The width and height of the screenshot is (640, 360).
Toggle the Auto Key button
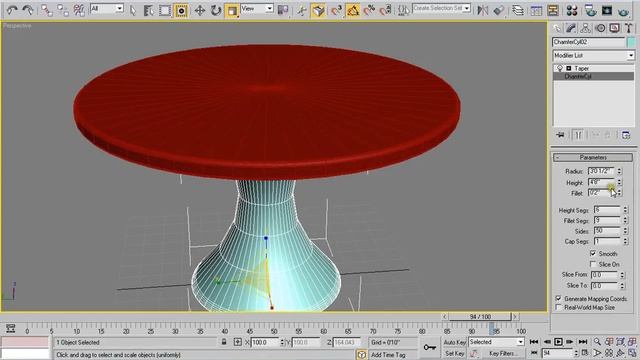click(x=454, y=342)
